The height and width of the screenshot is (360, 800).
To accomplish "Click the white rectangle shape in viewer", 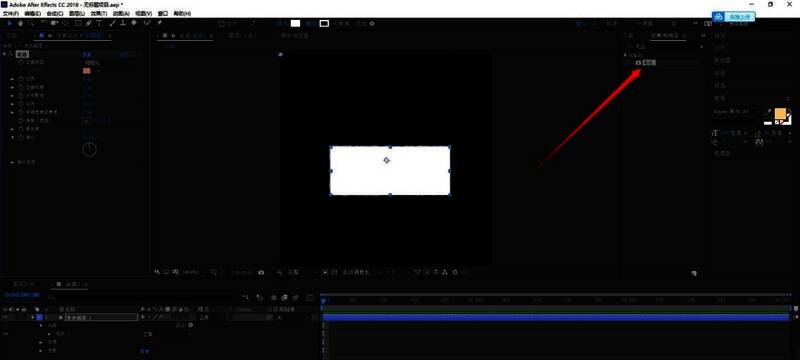I will click(x=390, y=170).
